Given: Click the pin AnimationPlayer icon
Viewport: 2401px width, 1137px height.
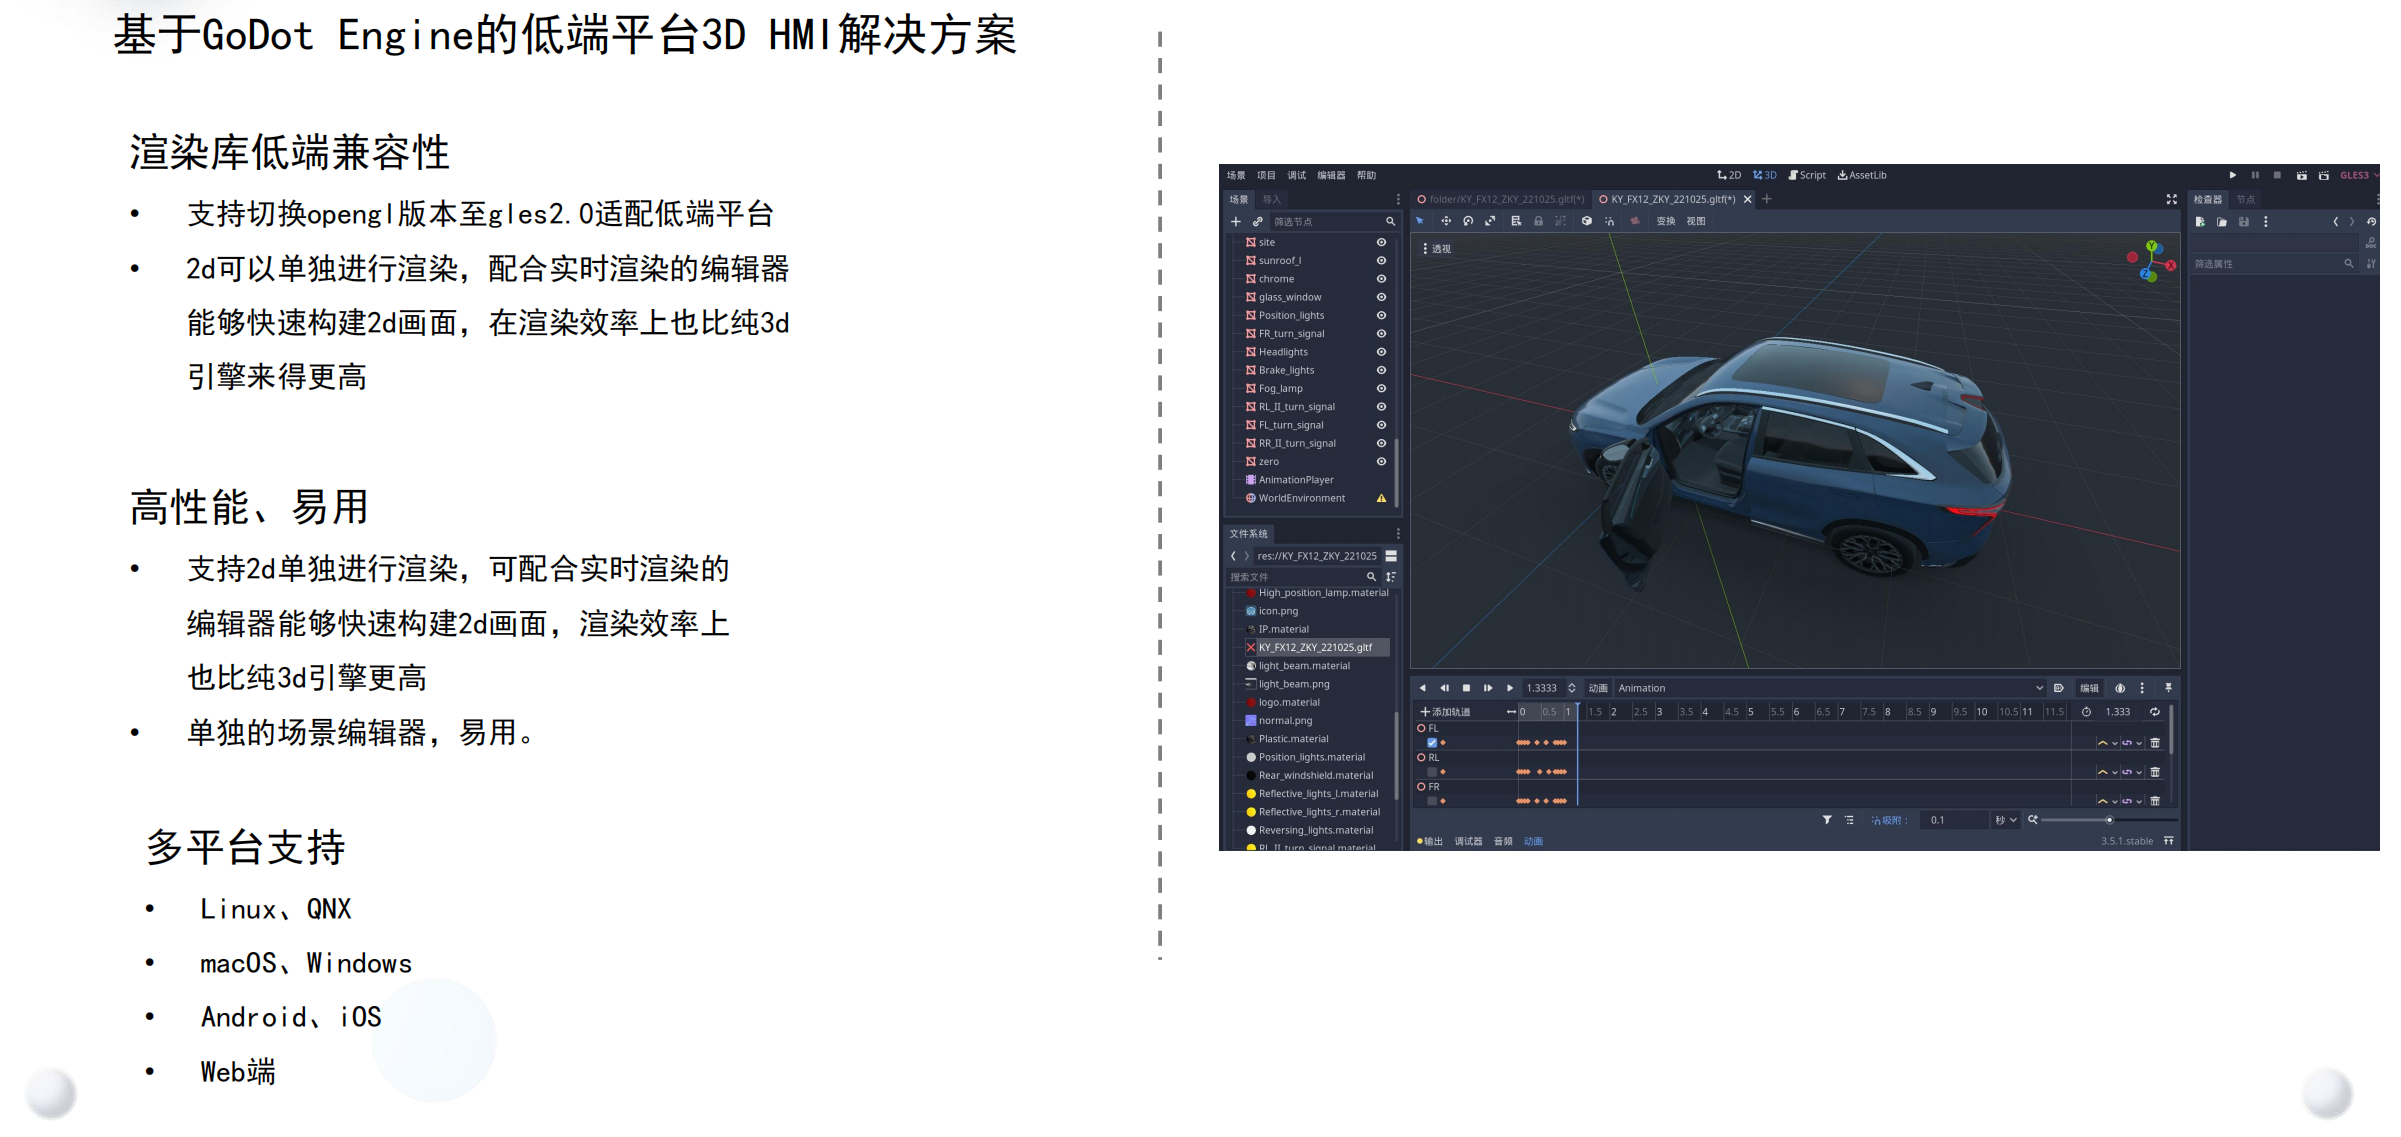Looking at the screenshot, I should coord(2168,688).
